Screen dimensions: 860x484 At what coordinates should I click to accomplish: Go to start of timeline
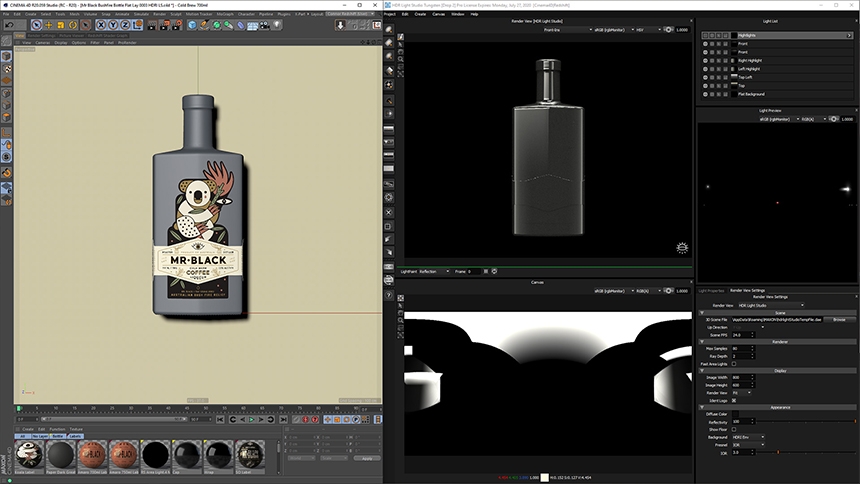coord(220,419)
